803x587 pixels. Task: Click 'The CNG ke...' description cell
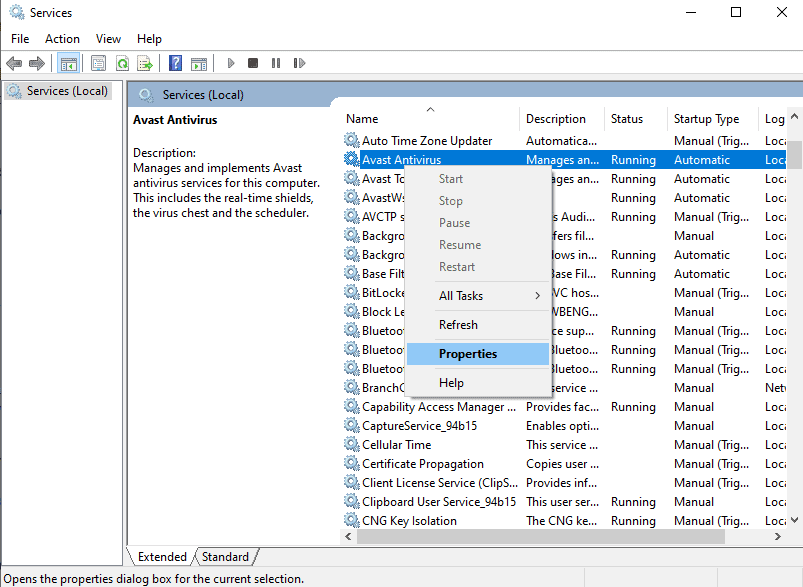561,520
